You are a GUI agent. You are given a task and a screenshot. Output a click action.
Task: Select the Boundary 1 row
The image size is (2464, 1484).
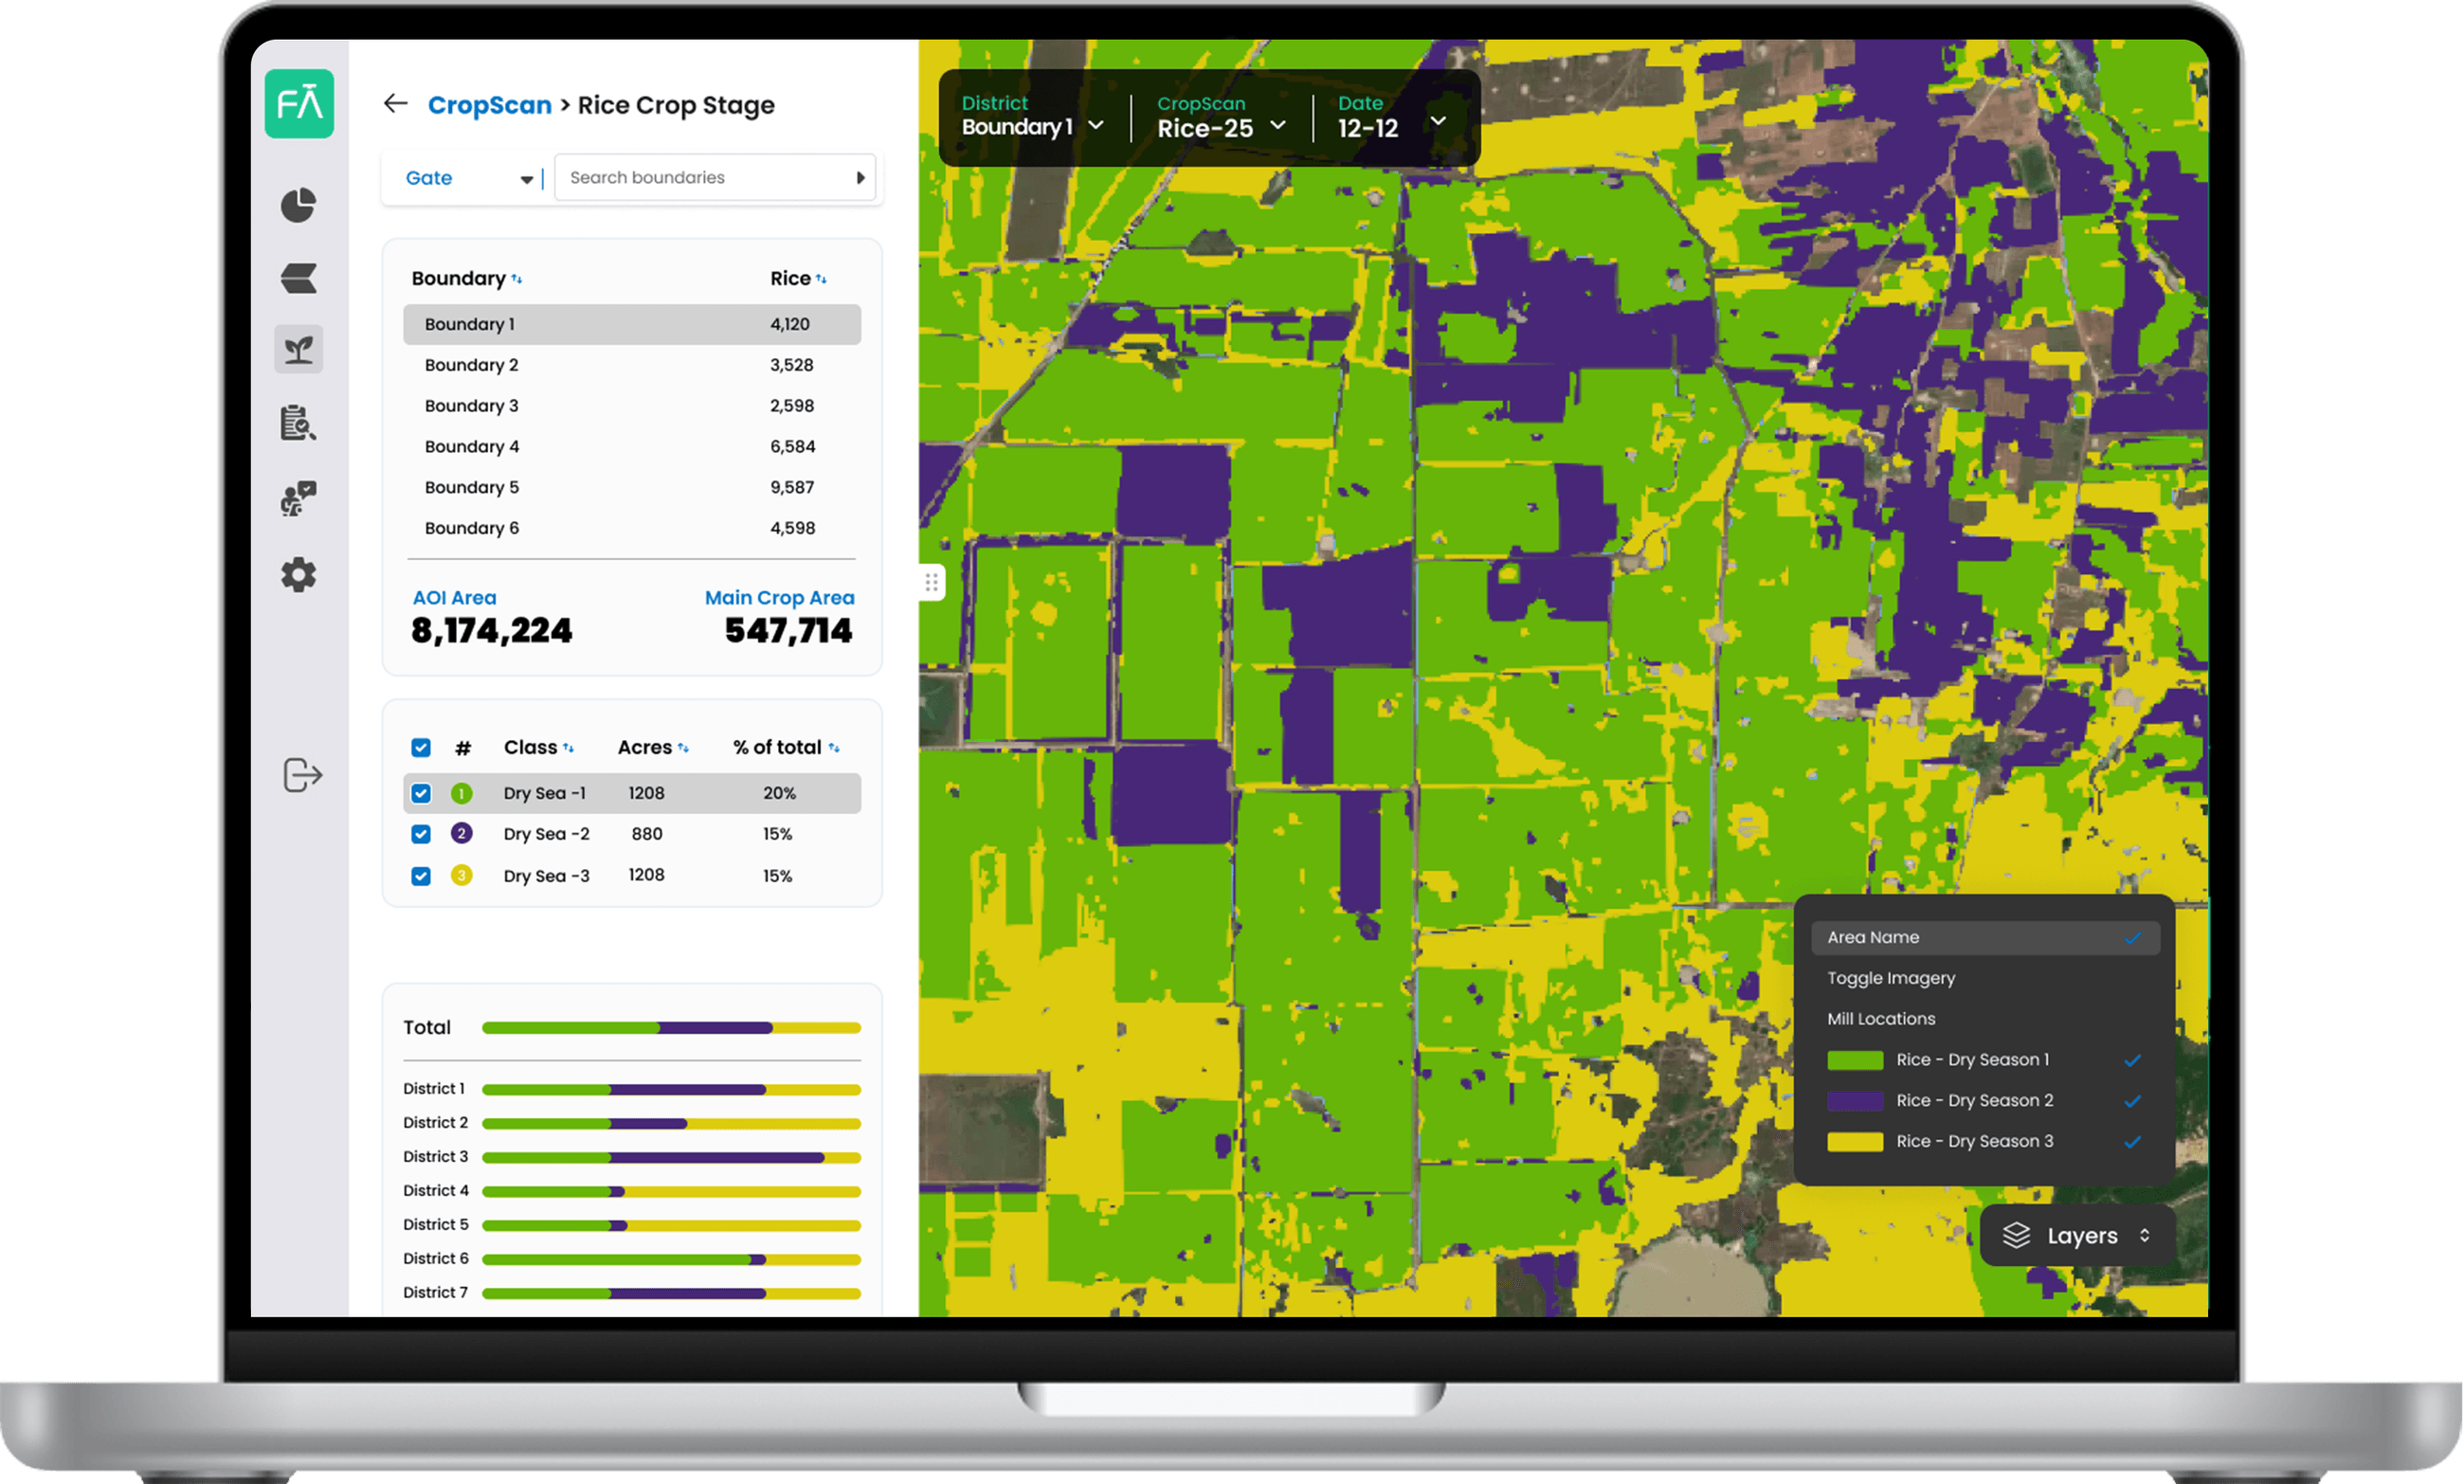[x=632, y=324]
